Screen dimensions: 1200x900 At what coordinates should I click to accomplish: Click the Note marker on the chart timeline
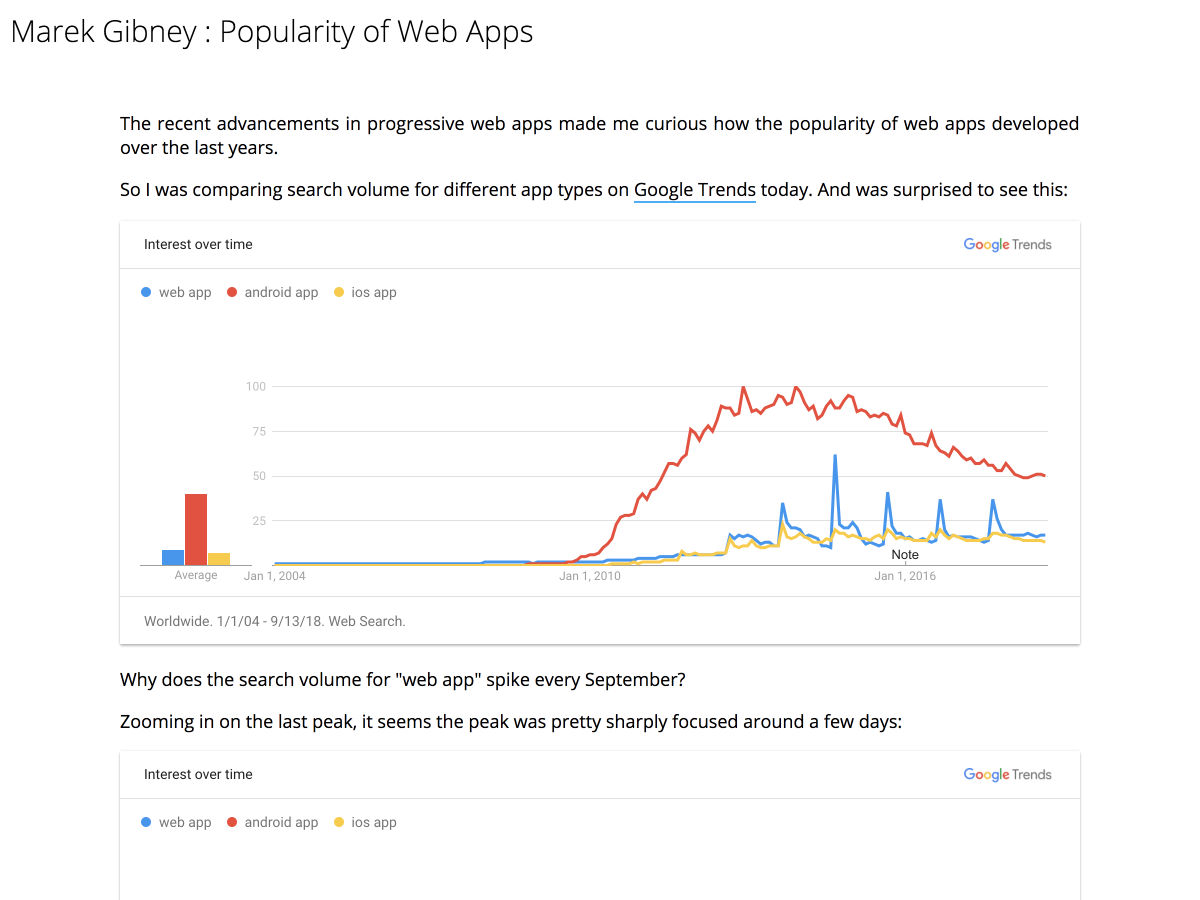click(x=905, y=554)
